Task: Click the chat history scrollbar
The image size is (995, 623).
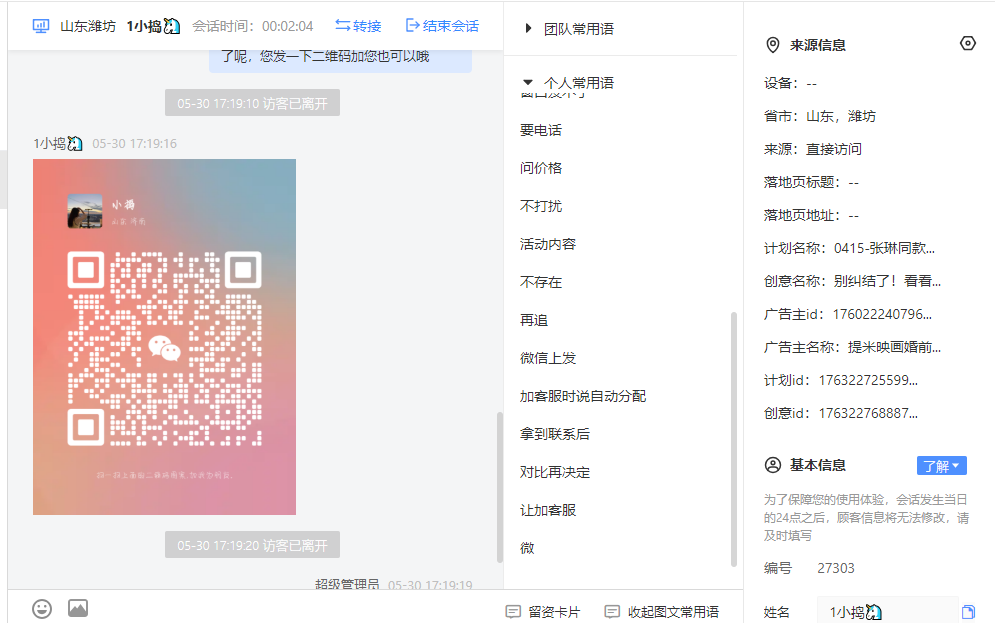Action: [x=499, y=487]
